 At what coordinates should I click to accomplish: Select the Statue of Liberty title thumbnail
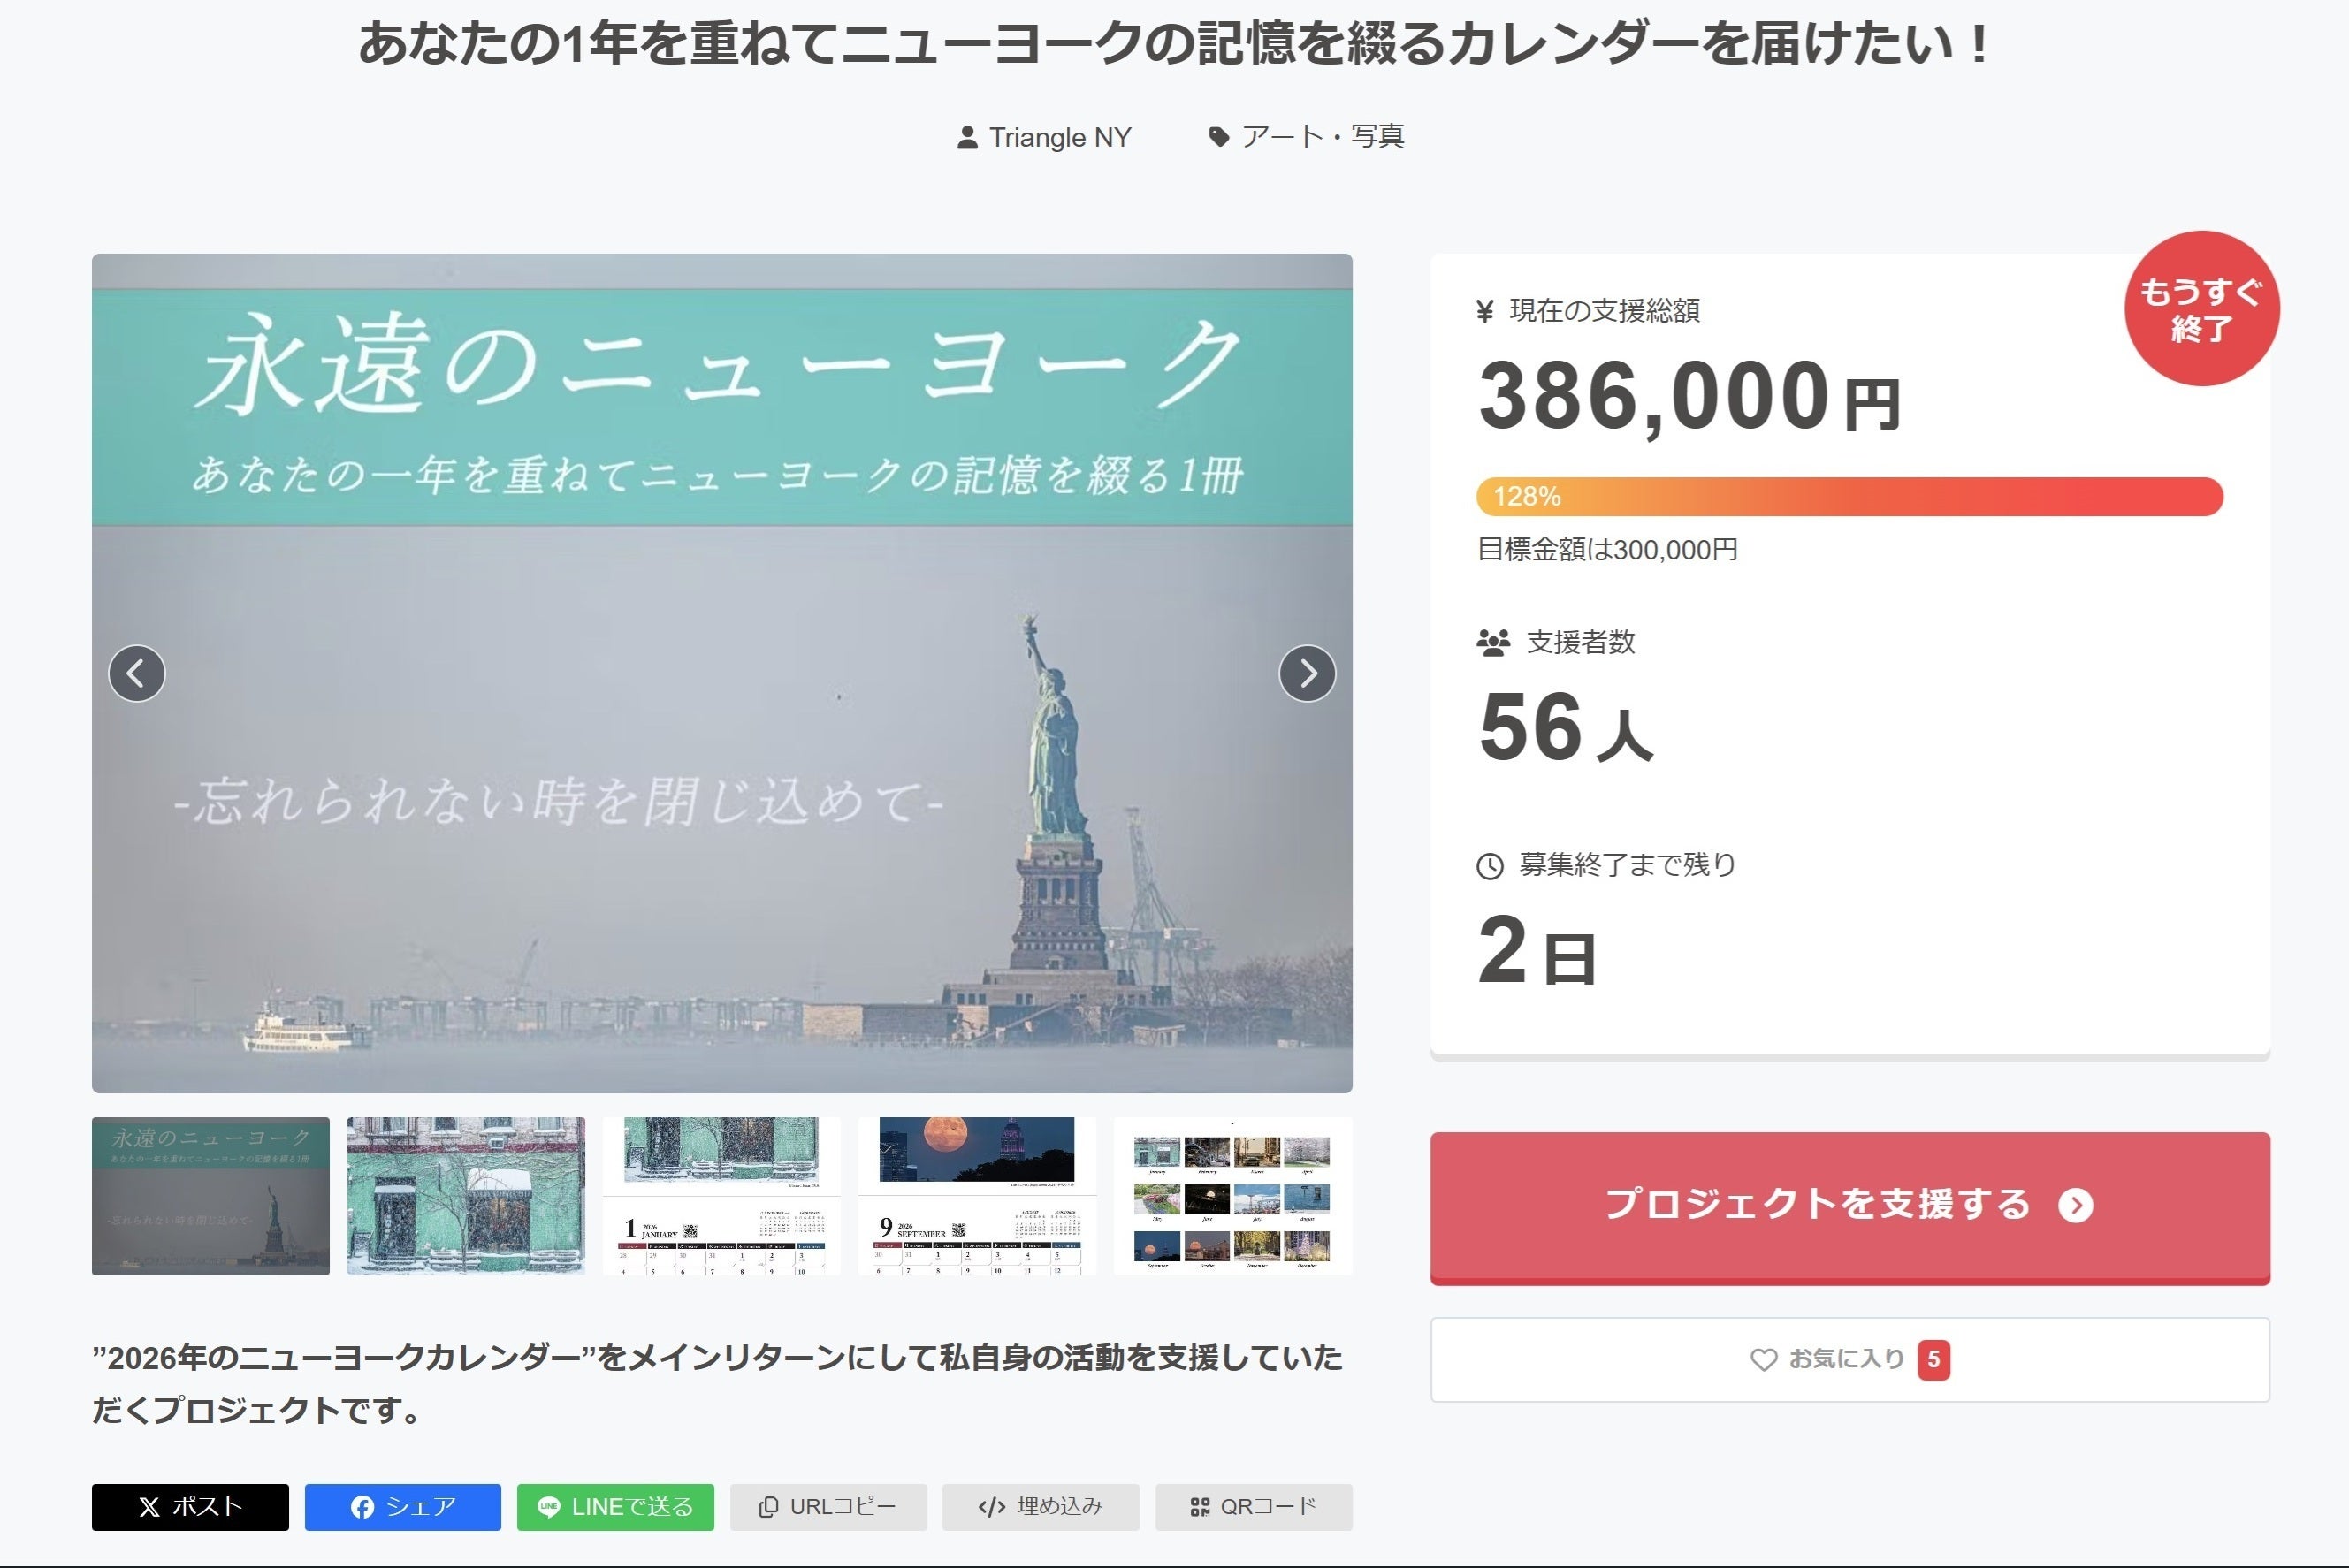pyautogui.click(x=210, y=1195)
